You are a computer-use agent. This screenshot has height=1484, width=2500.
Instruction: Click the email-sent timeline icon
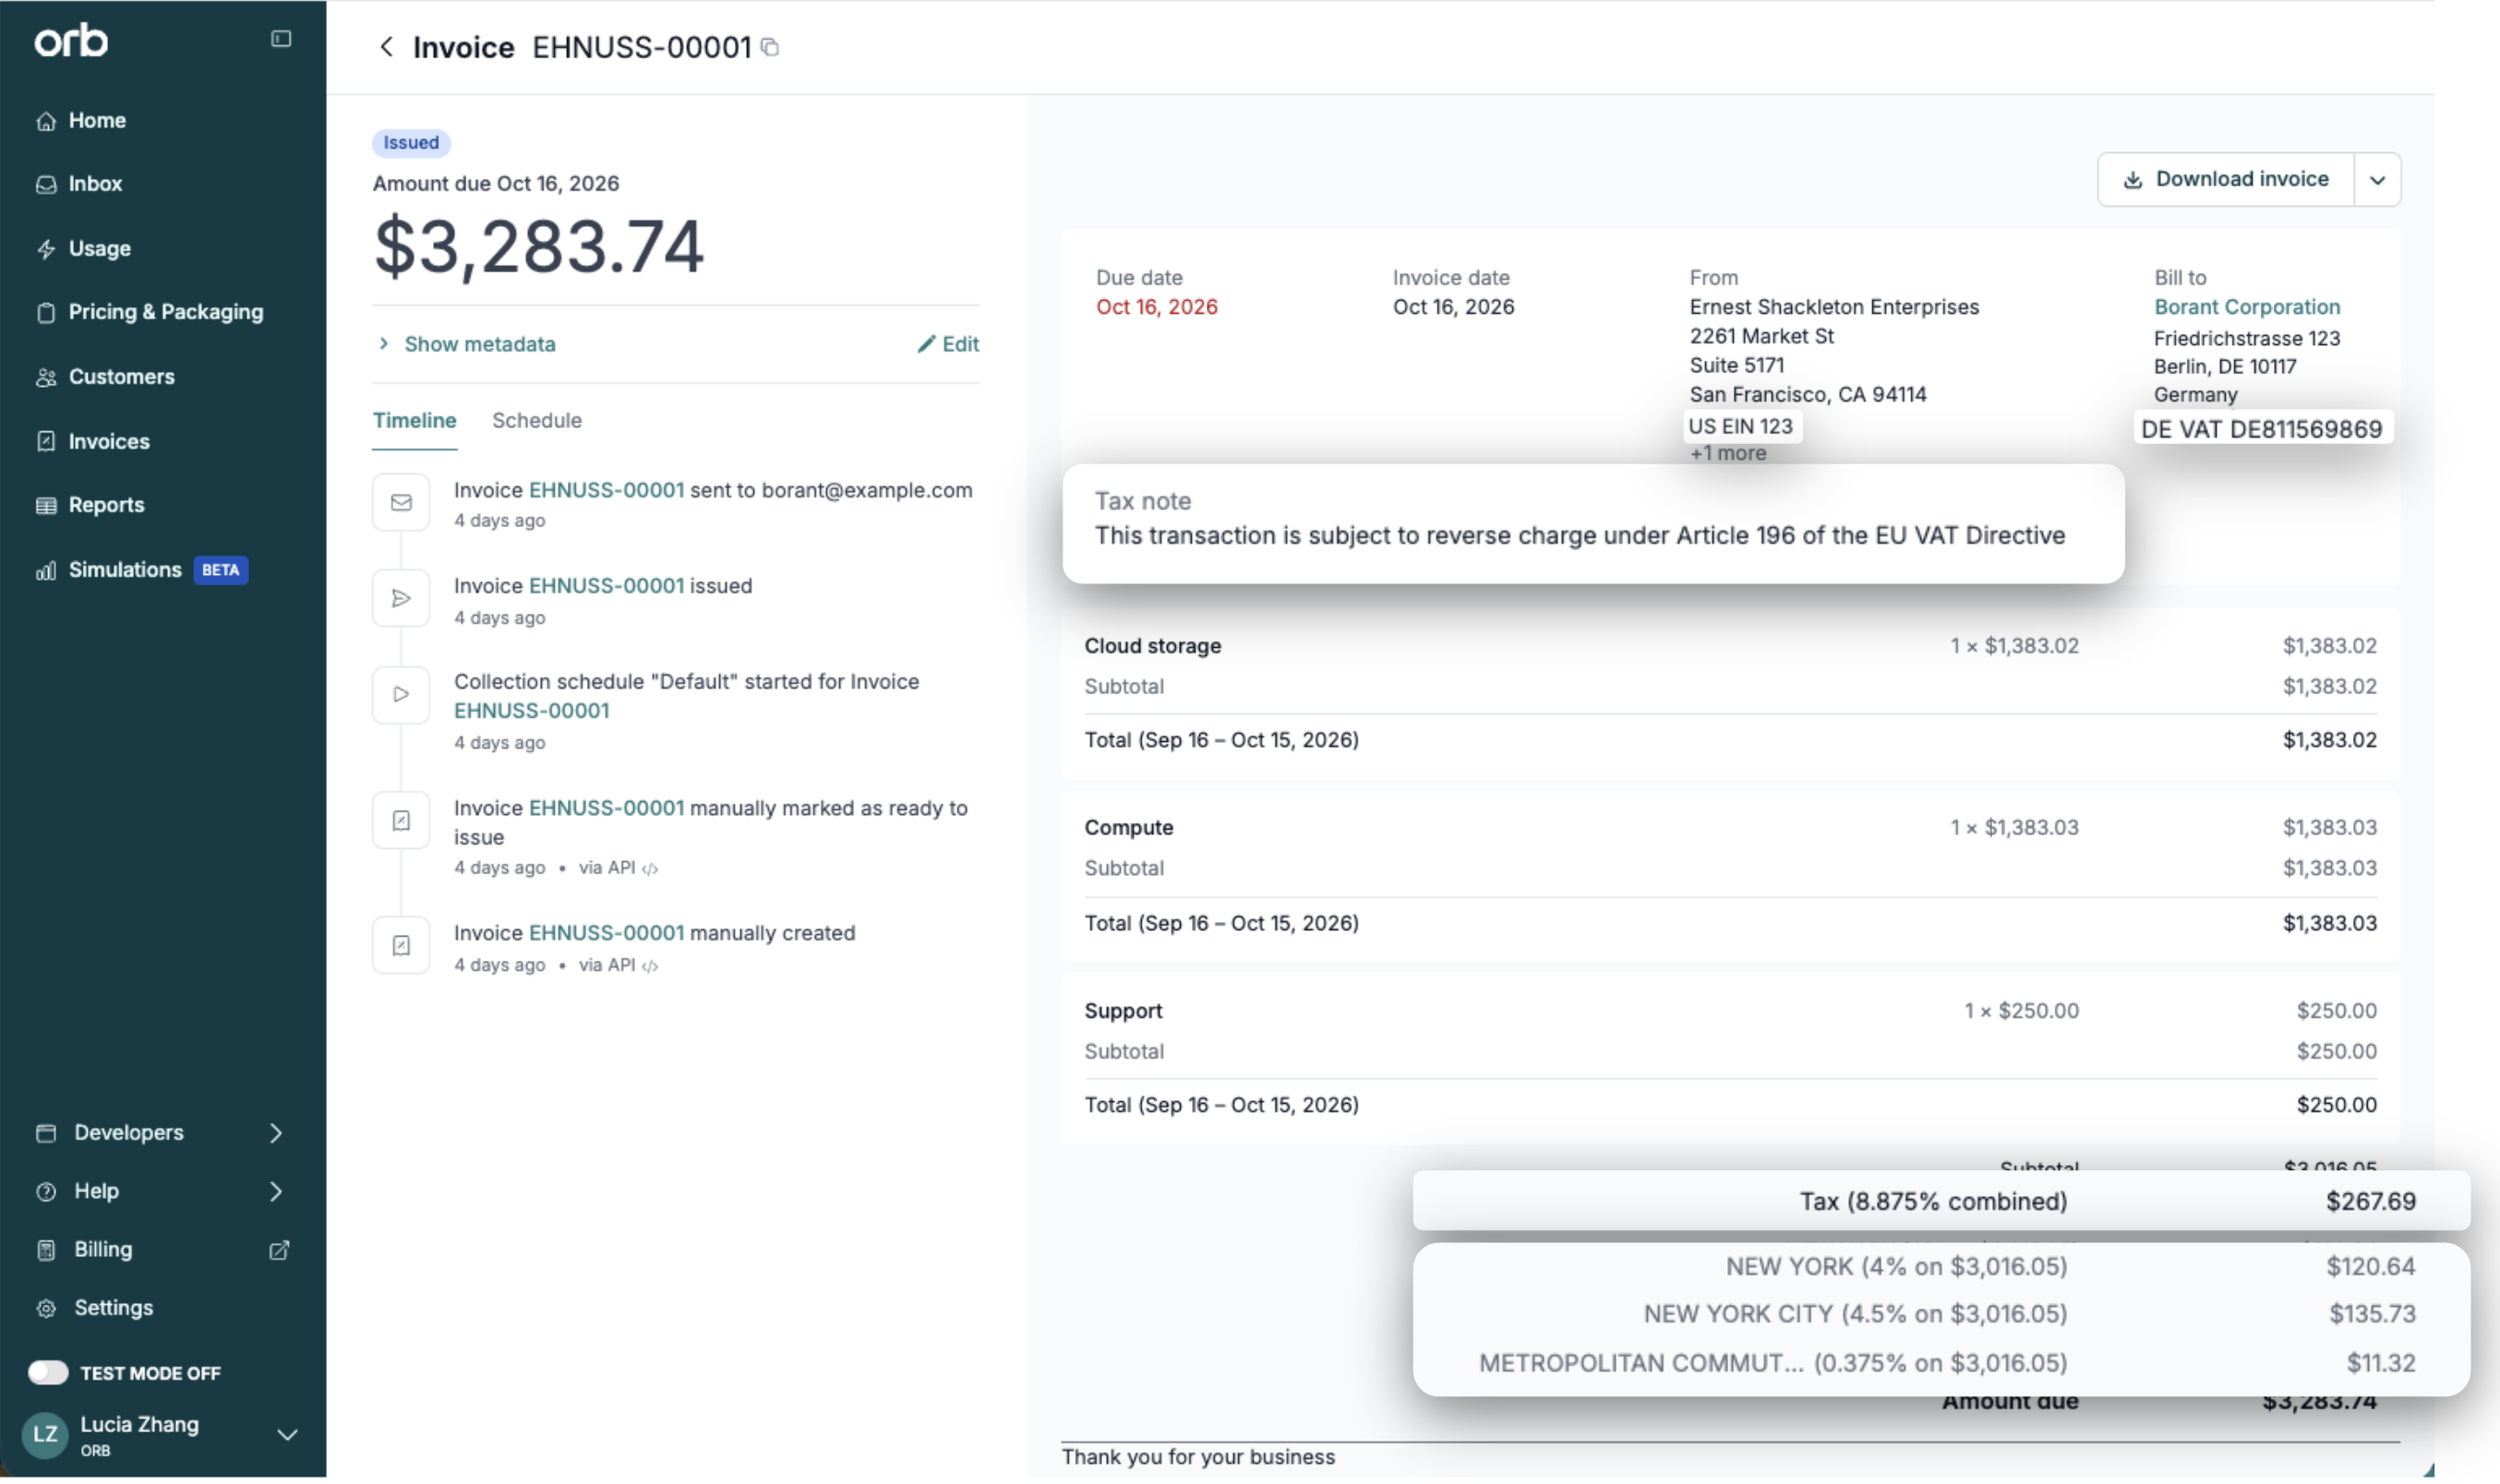401,502
